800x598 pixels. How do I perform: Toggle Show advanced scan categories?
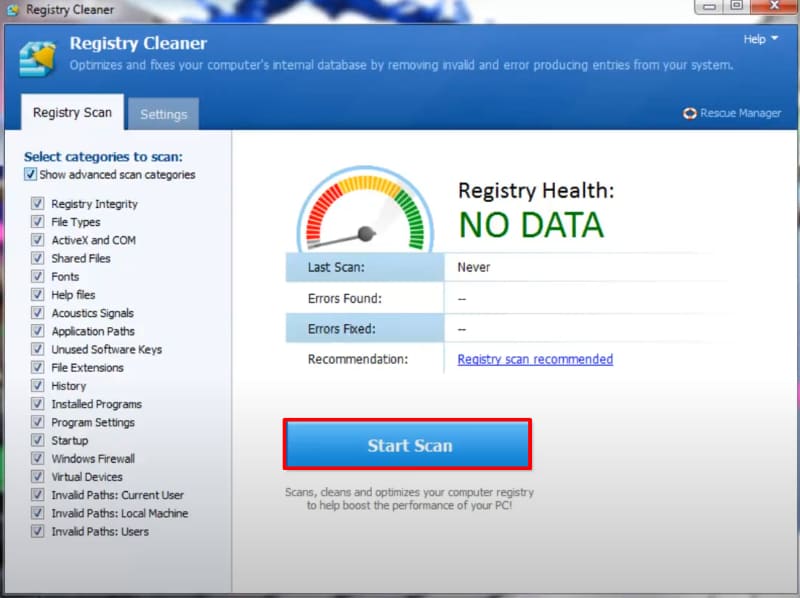[30, 175]
